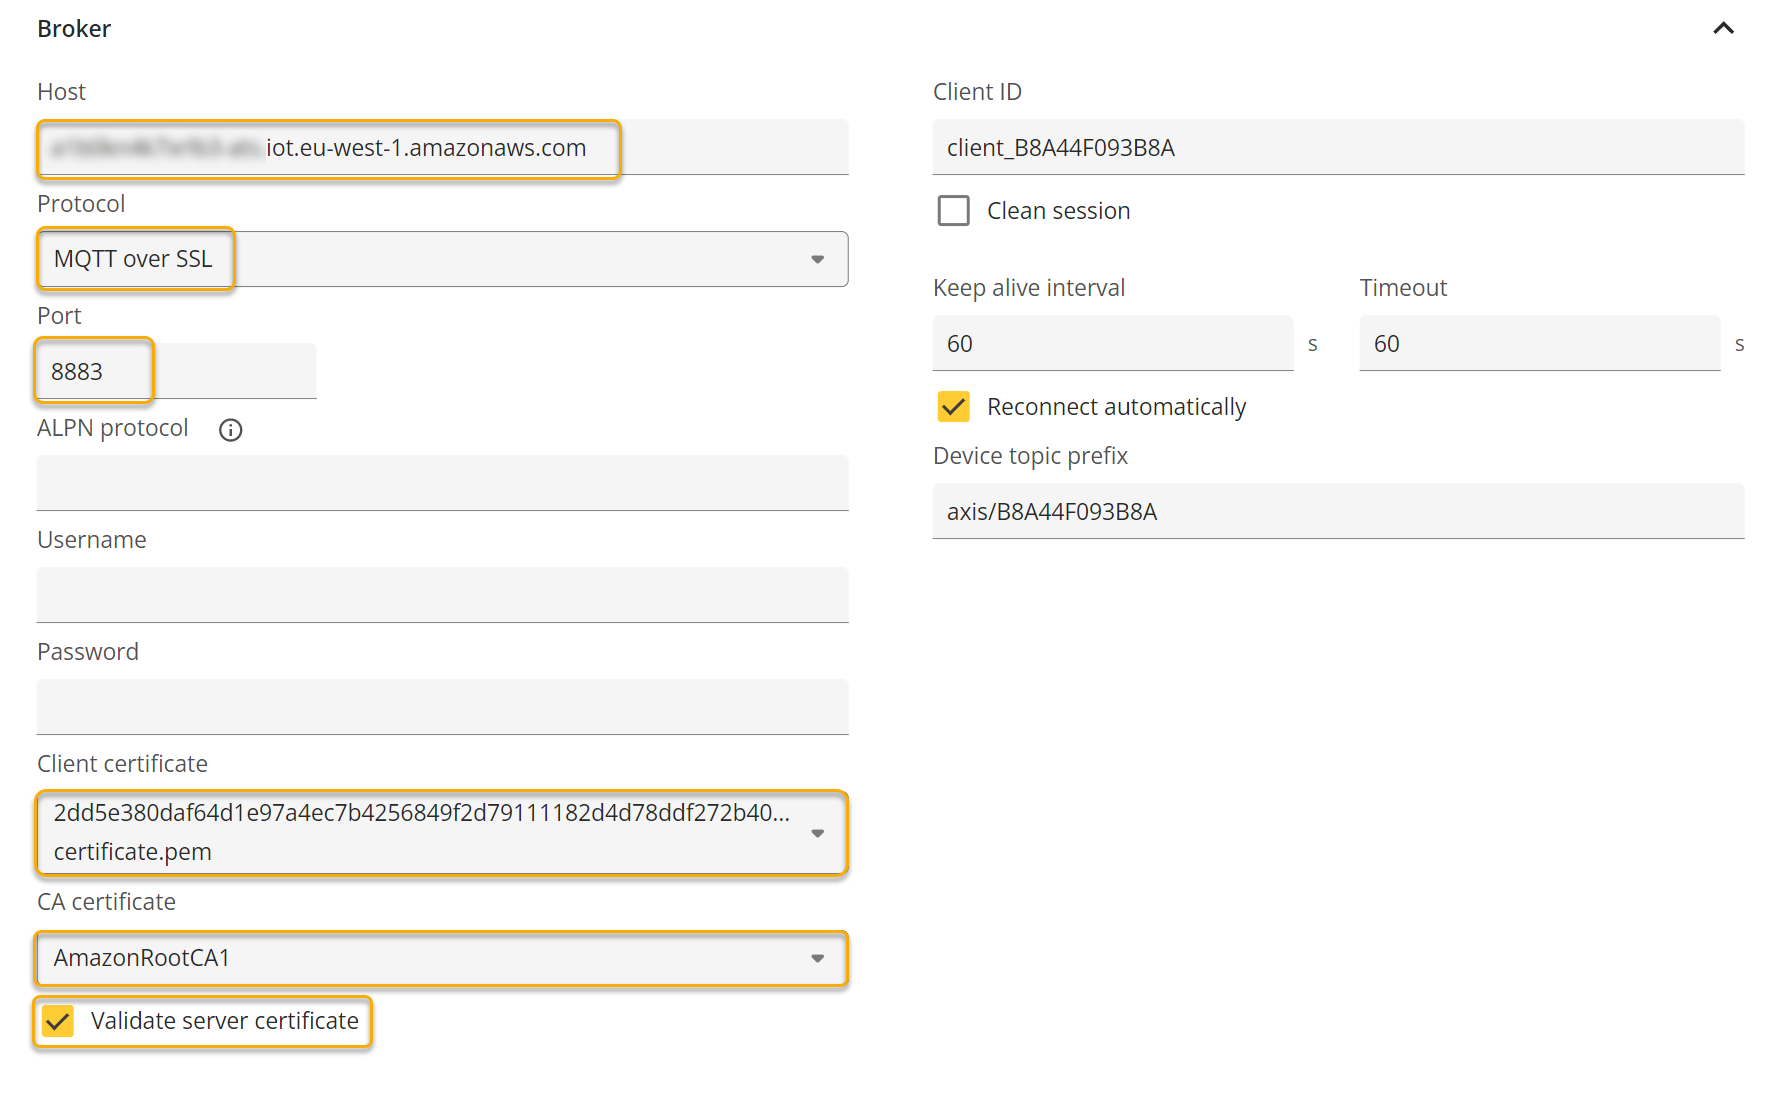This screenshot has height=1101, width=1777.
Task: Edit the Timeout value field
Action: tap(1540, 343)
